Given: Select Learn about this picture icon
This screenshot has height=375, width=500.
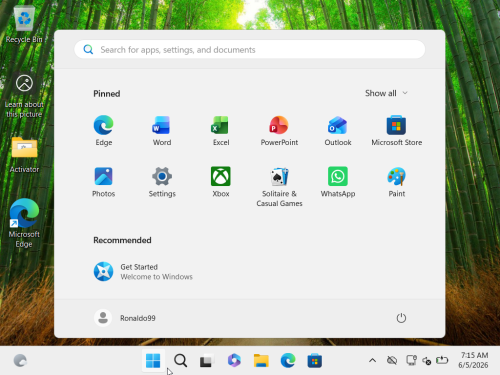Looking at the screenshot, I should click(x=24, y=96).
